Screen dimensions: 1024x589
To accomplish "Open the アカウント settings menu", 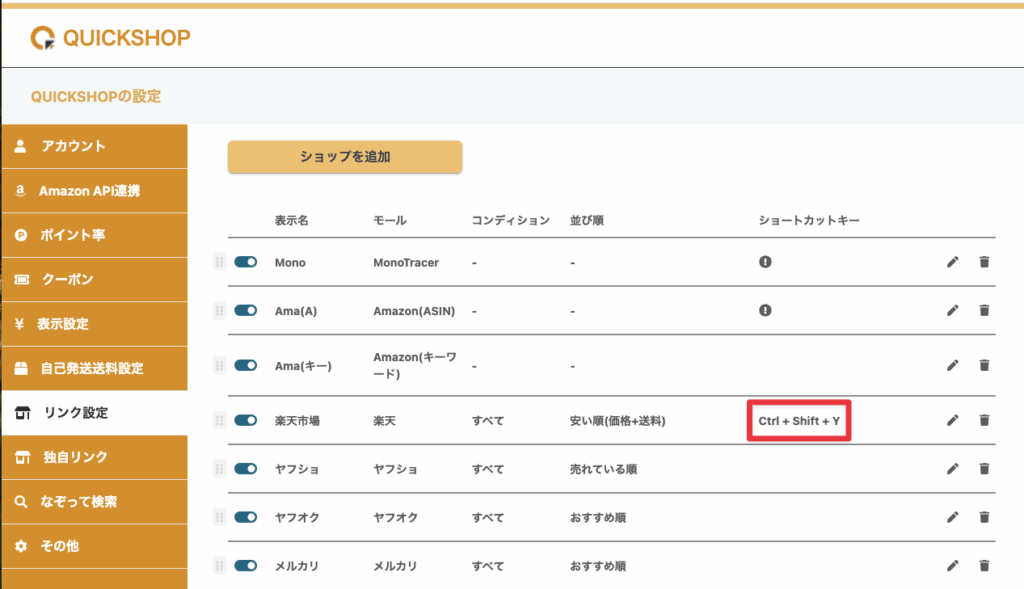I will [93, 146].
